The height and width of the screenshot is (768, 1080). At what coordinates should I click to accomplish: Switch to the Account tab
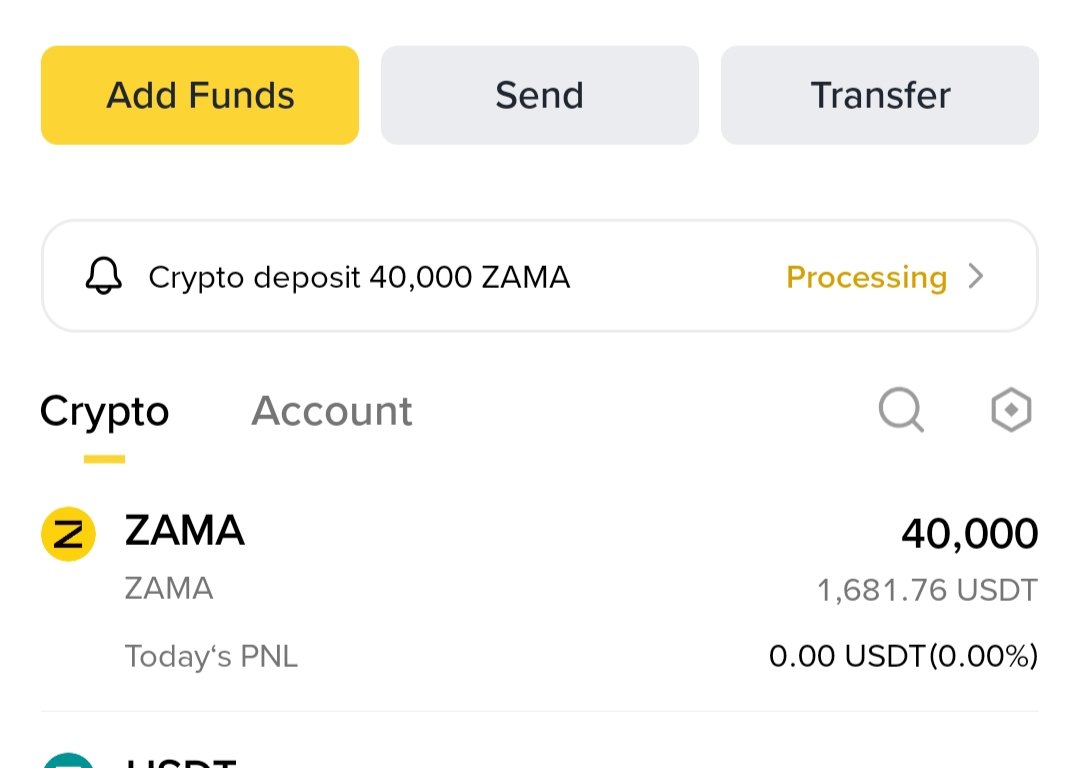tap(332, 411)
